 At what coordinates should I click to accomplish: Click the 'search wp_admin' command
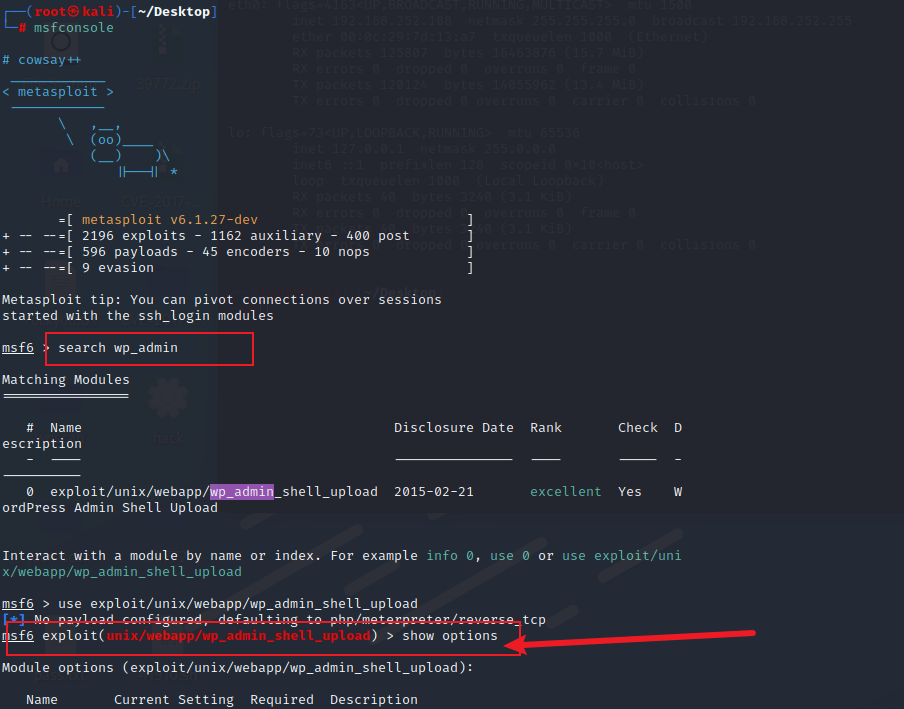click(118, 348)
